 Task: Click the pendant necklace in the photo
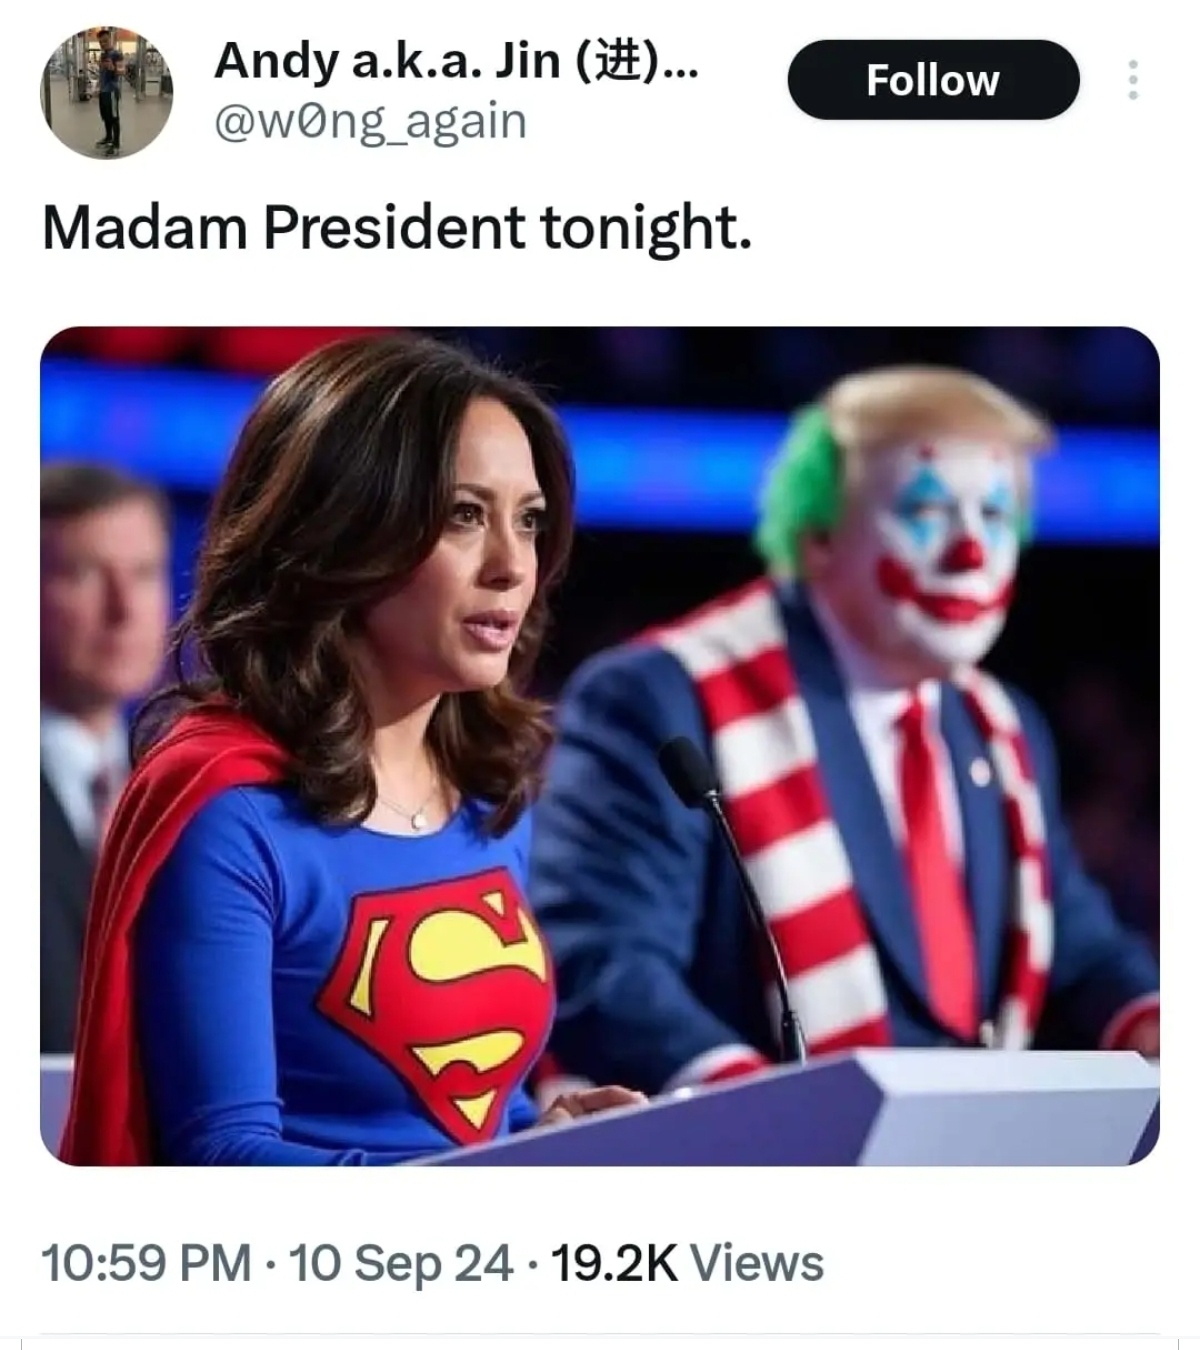[x=418, y=818]
